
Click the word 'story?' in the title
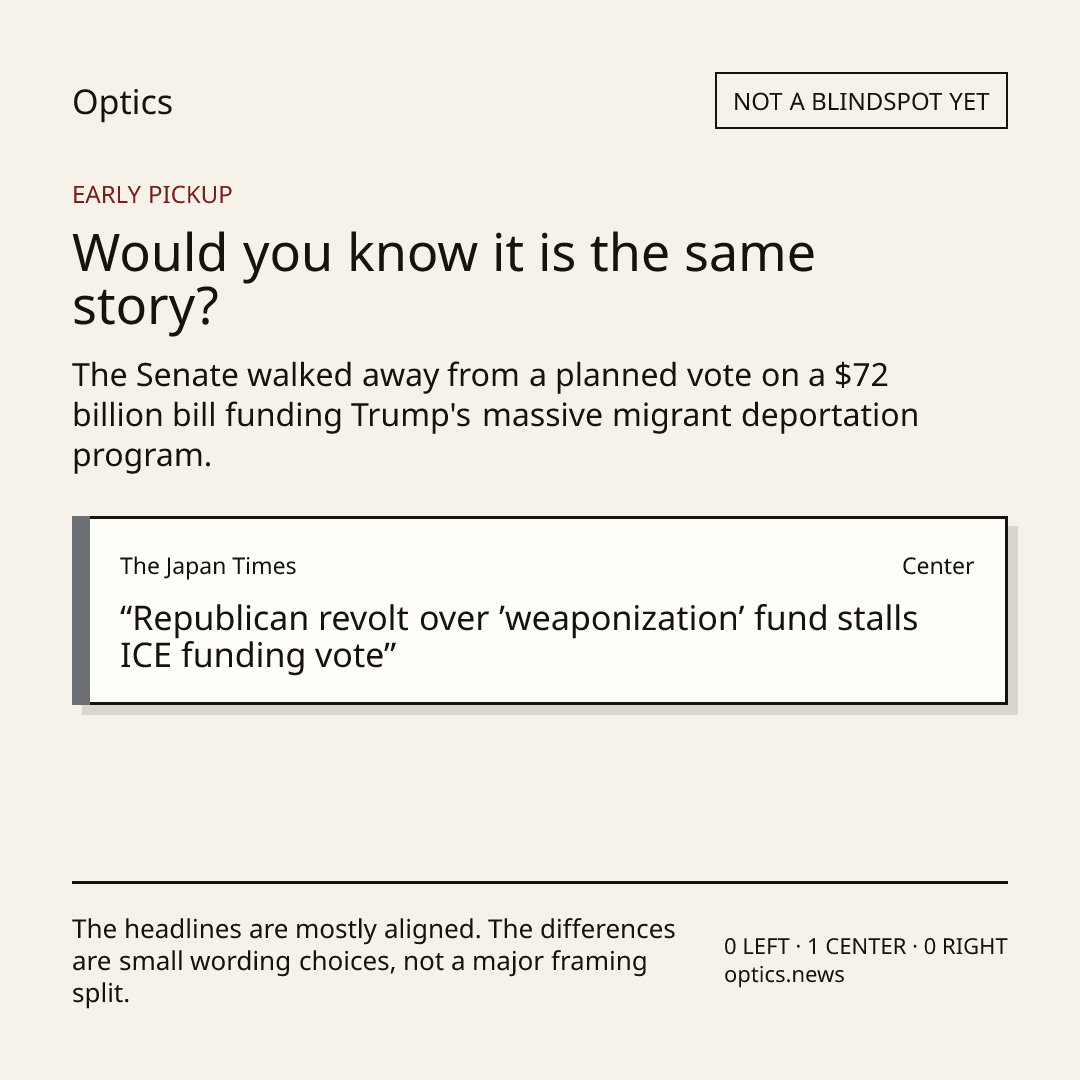pos(145,307)
